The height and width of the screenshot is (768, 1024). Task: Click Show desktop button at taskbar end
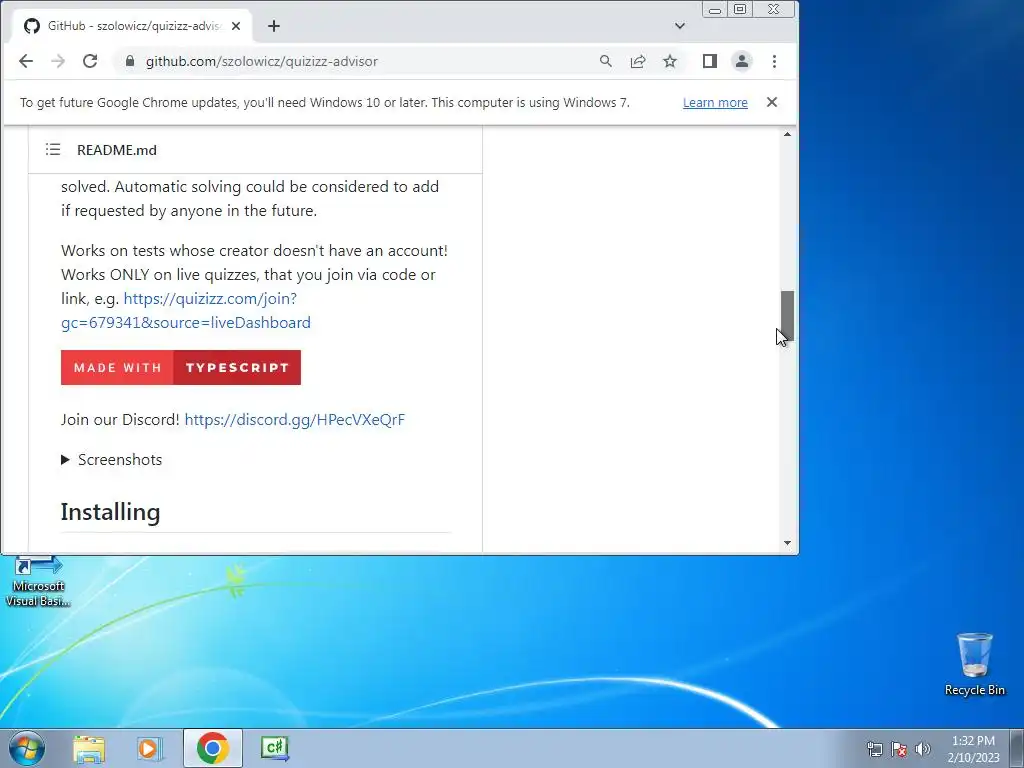pos(1017,748)
